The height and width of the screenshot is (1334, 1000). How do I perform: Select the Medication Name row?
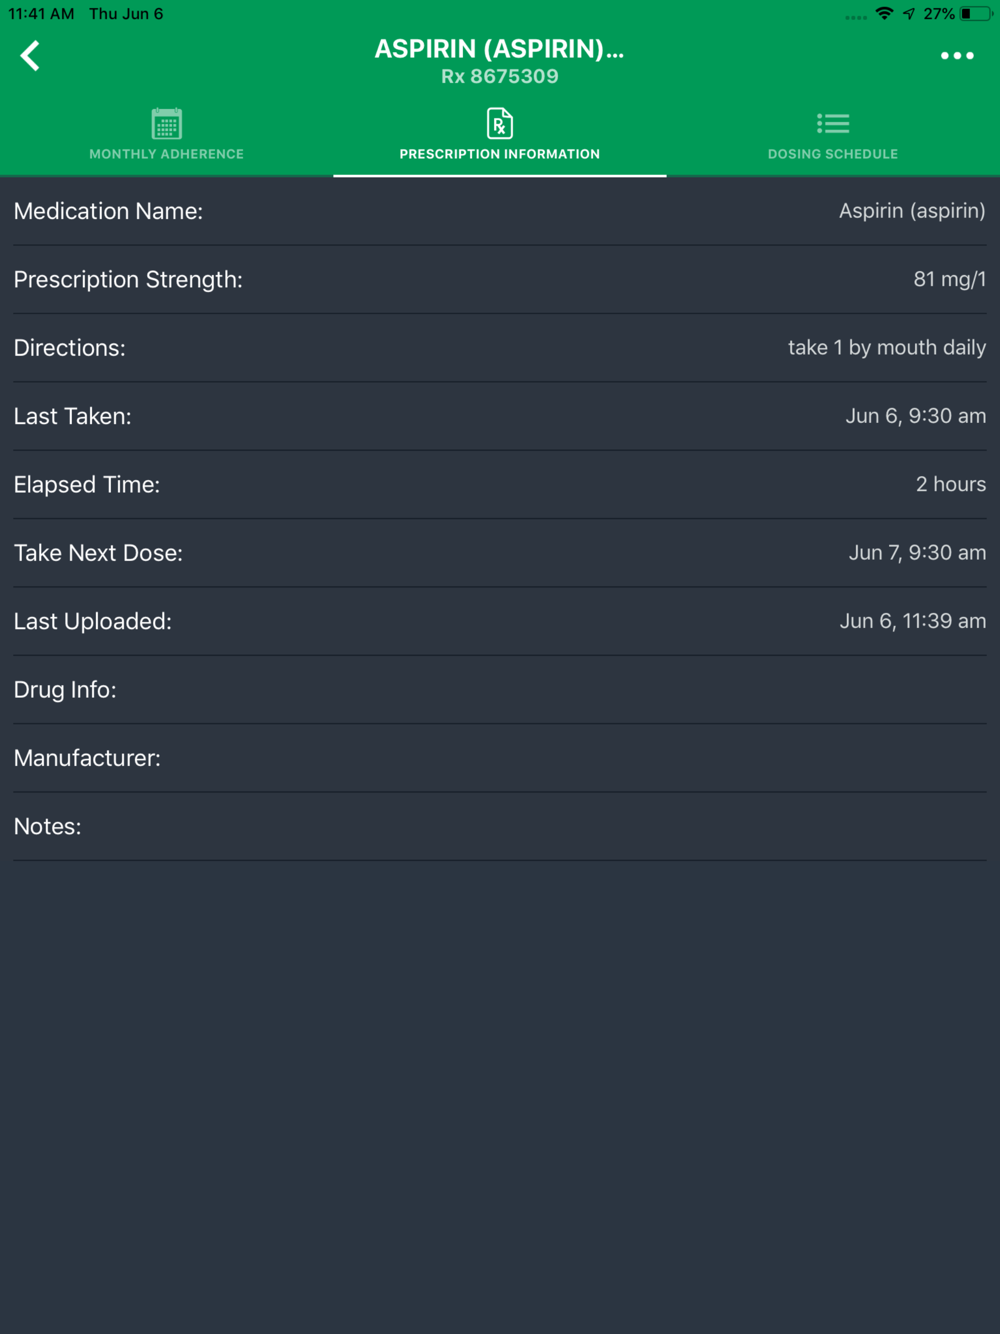[x=500, y=211]
